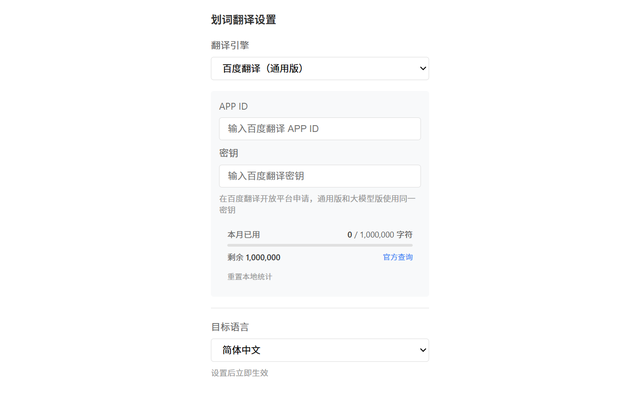The width and height of the screenshot is (640, 400).
Task: Click the 密钥 label
Action: [229, 153]
